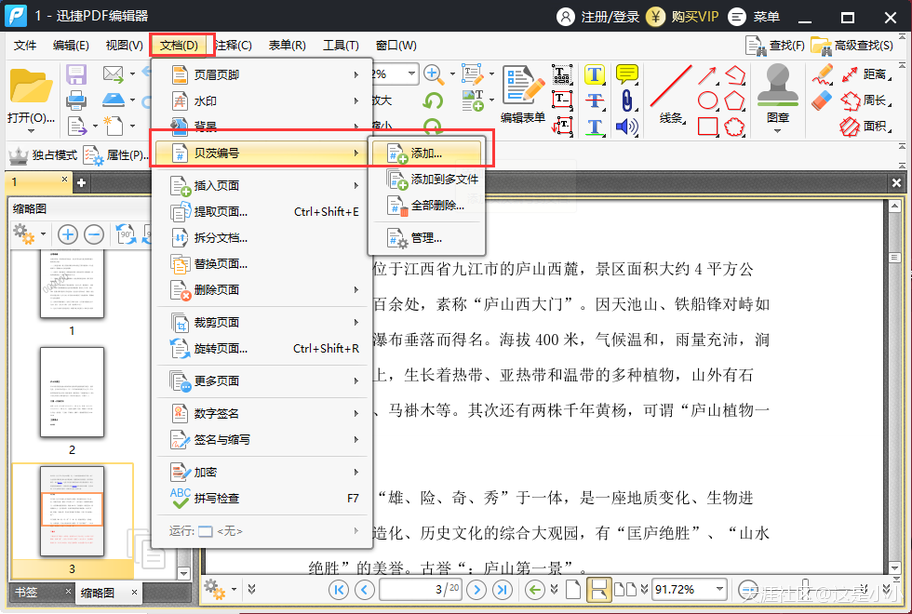
Task: Select the 线条 line tool
Action: pos(671,94)
